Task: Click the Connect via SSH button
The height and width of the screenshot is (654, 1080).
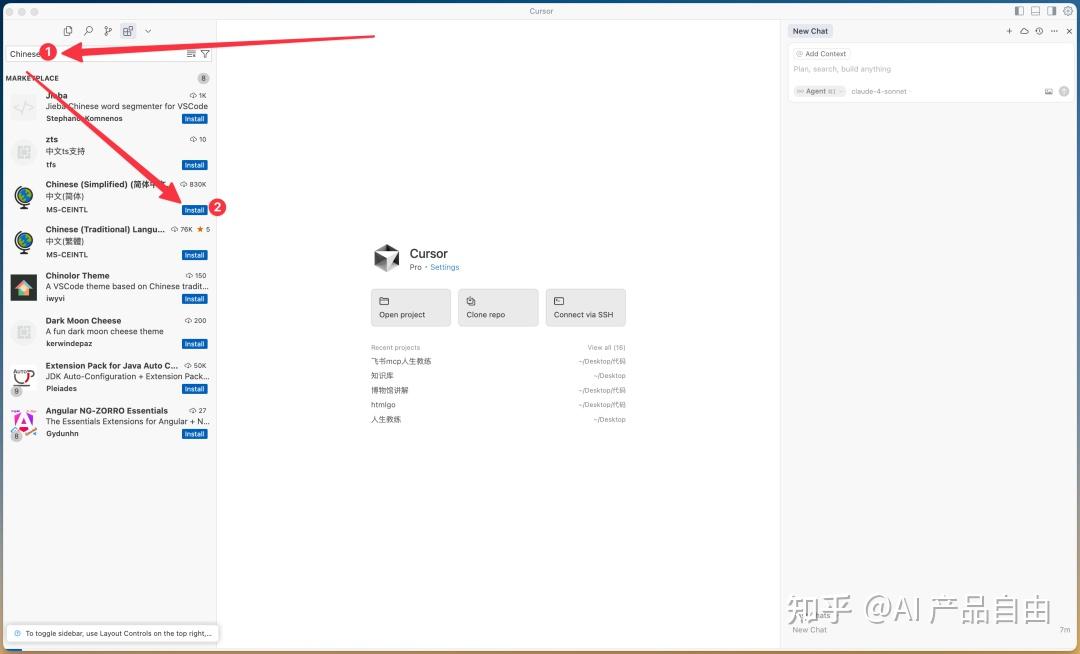Action: (585, 308)
